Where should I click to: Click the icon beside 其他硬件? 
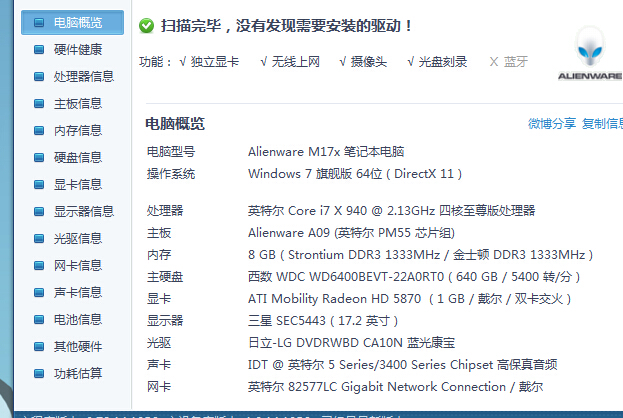pyautogui.click(x=39, y=346)
